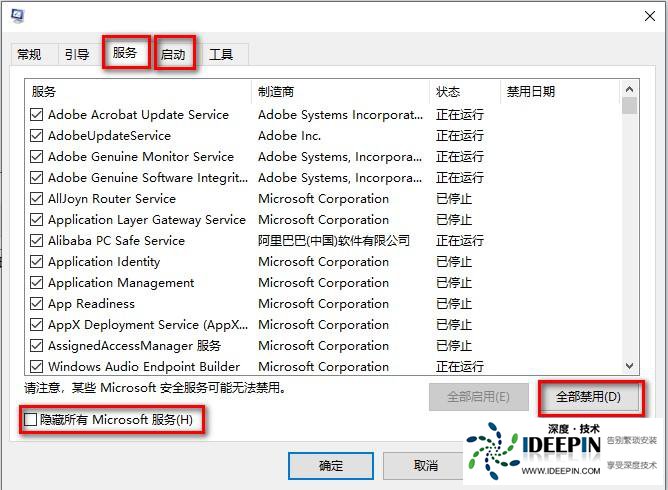
Task: Select the Adobe Inc. manufacturer cell
Action: coord(289,135)
